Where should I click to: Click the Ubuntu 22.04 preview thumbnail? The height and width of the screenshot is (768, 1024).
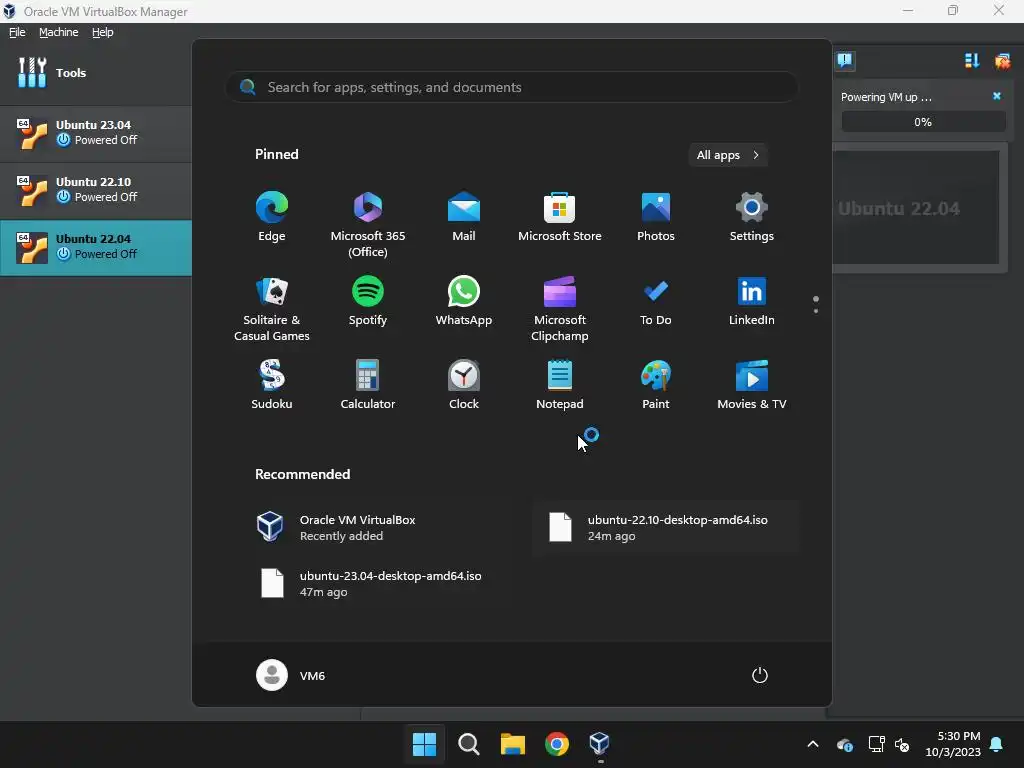[916, 207]
